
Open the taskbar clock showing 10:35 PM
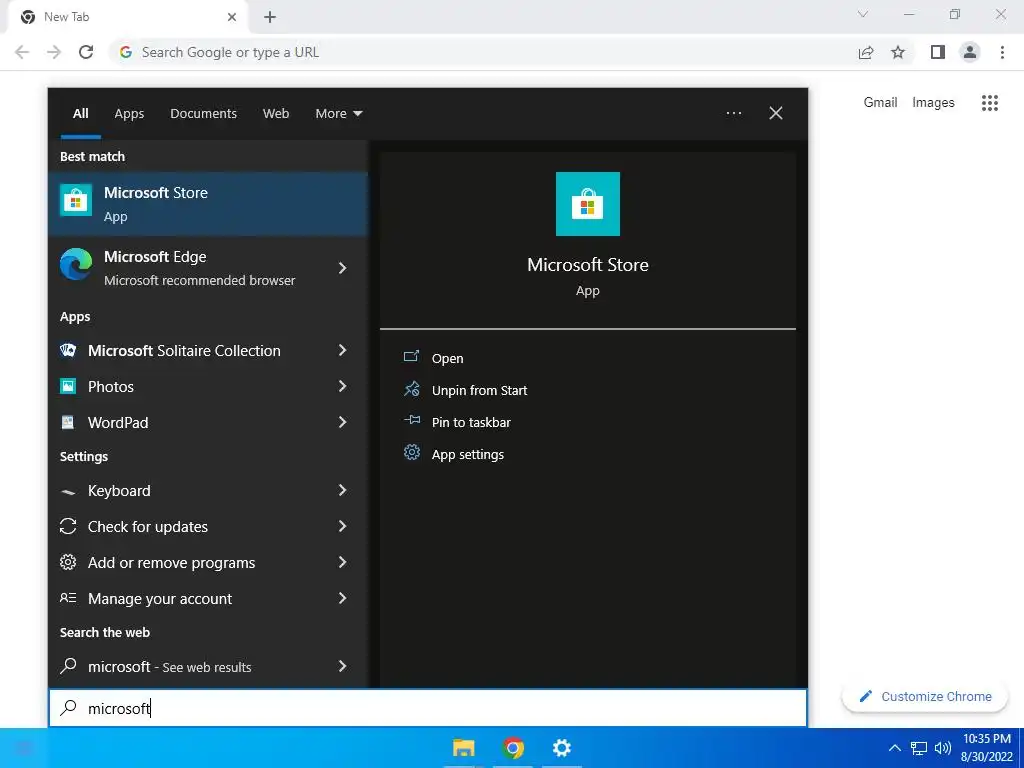coord(986,748)
